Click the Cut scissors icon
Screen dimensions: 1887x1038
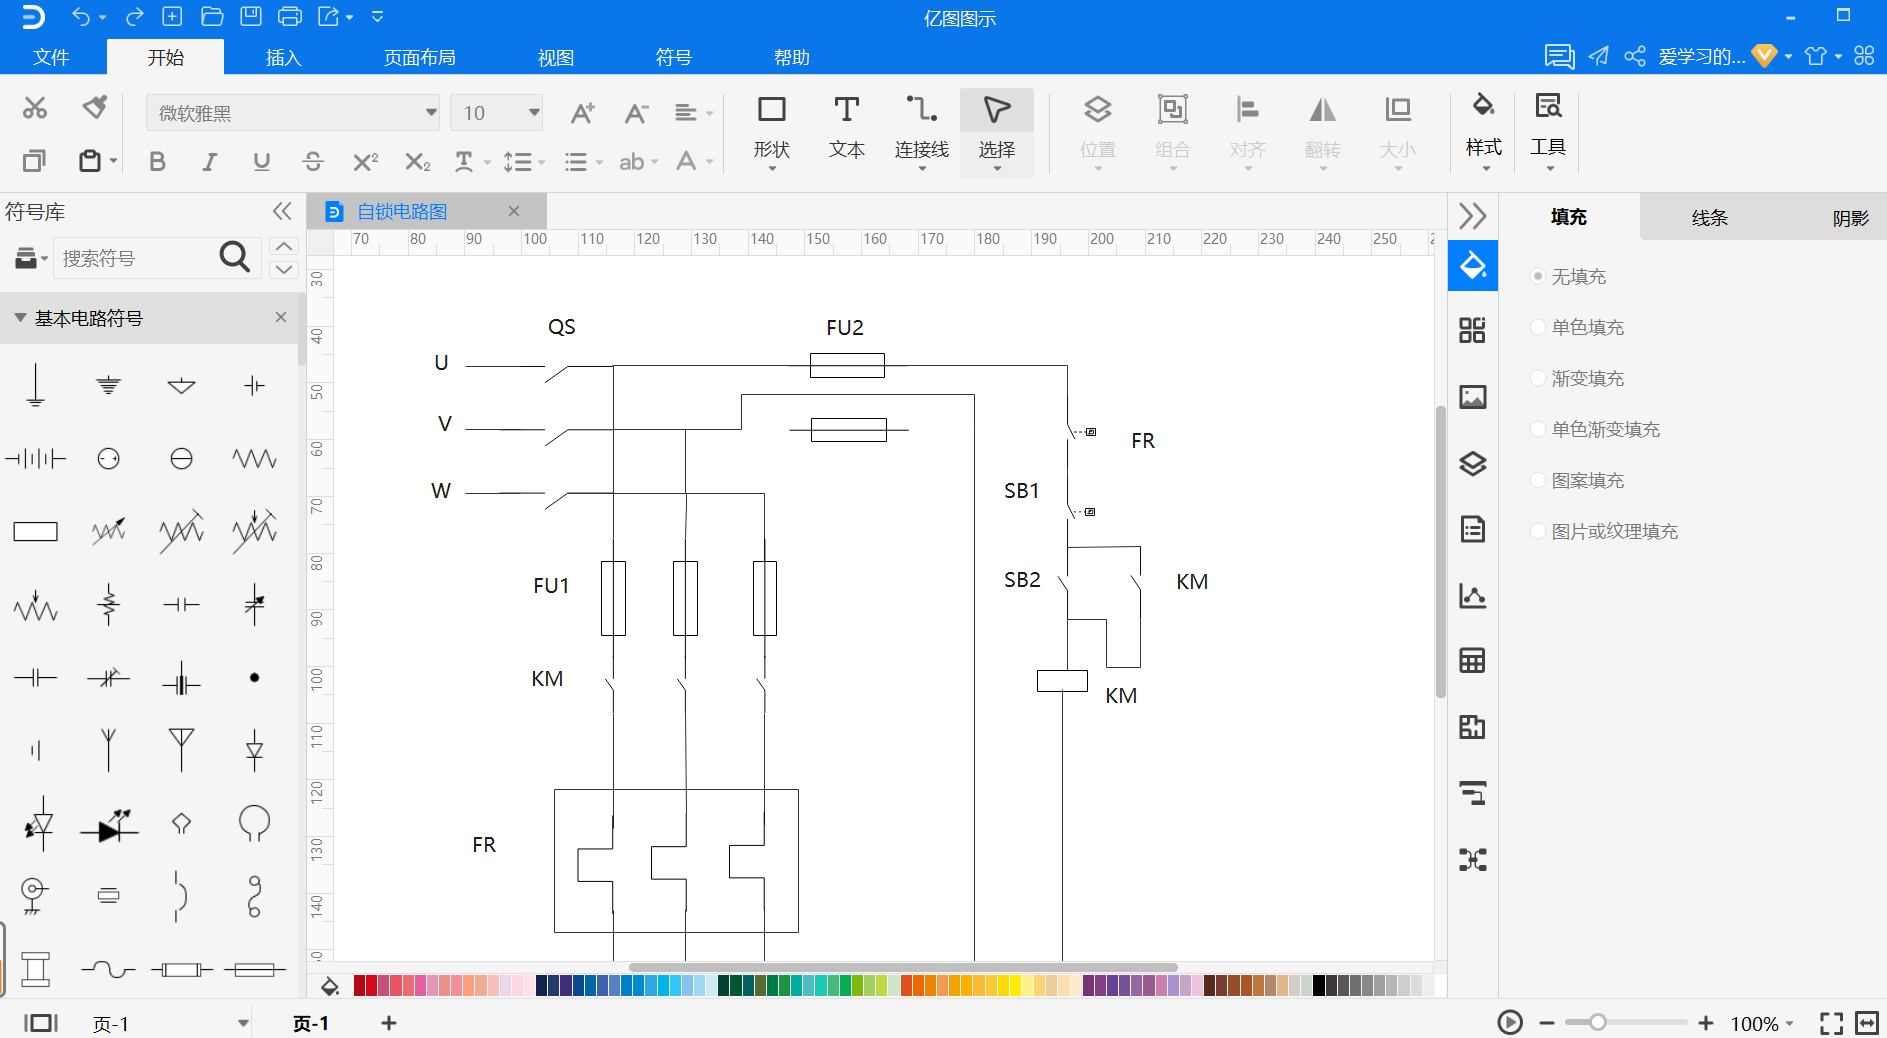[35, 108]
